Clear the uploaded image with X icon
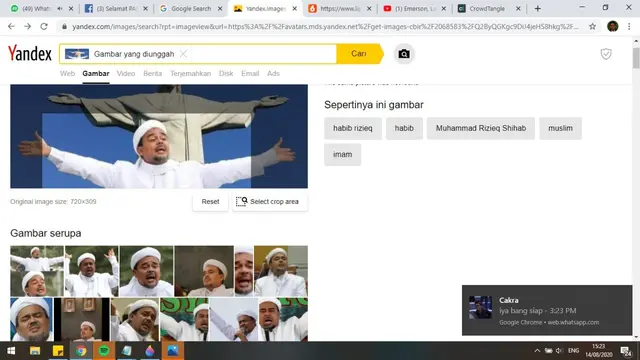Viewport: 640px width, 360px height. pyautogui.click(x=183, y=54)
